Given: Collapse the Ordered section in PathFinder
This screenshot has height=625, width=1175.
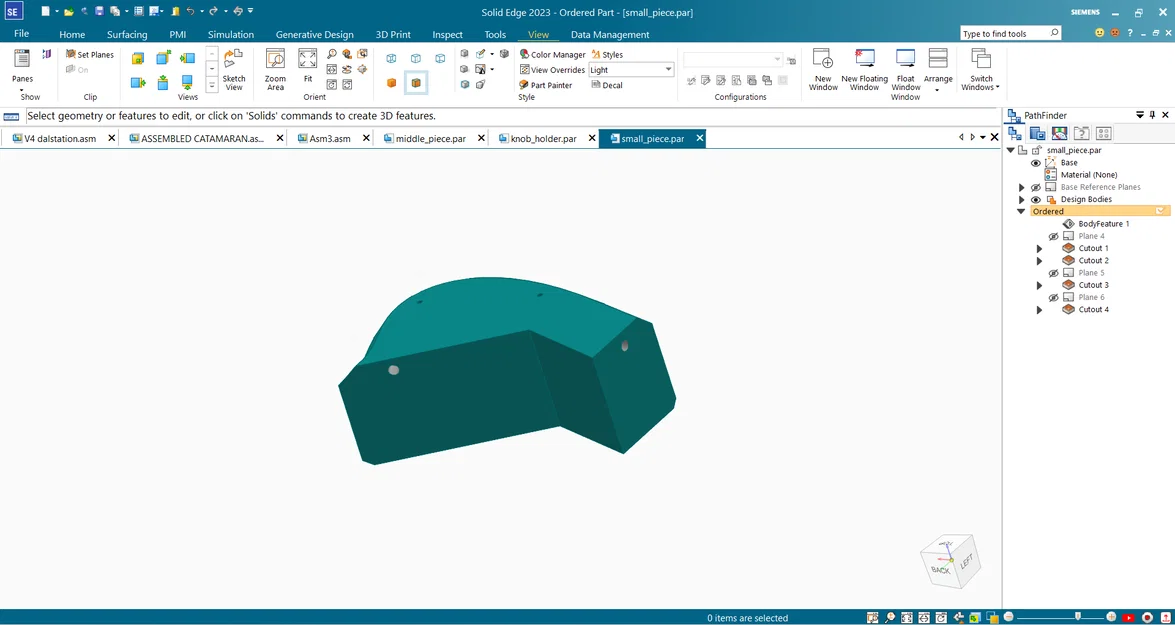Looking at the screenshot, I should 1021,212.
